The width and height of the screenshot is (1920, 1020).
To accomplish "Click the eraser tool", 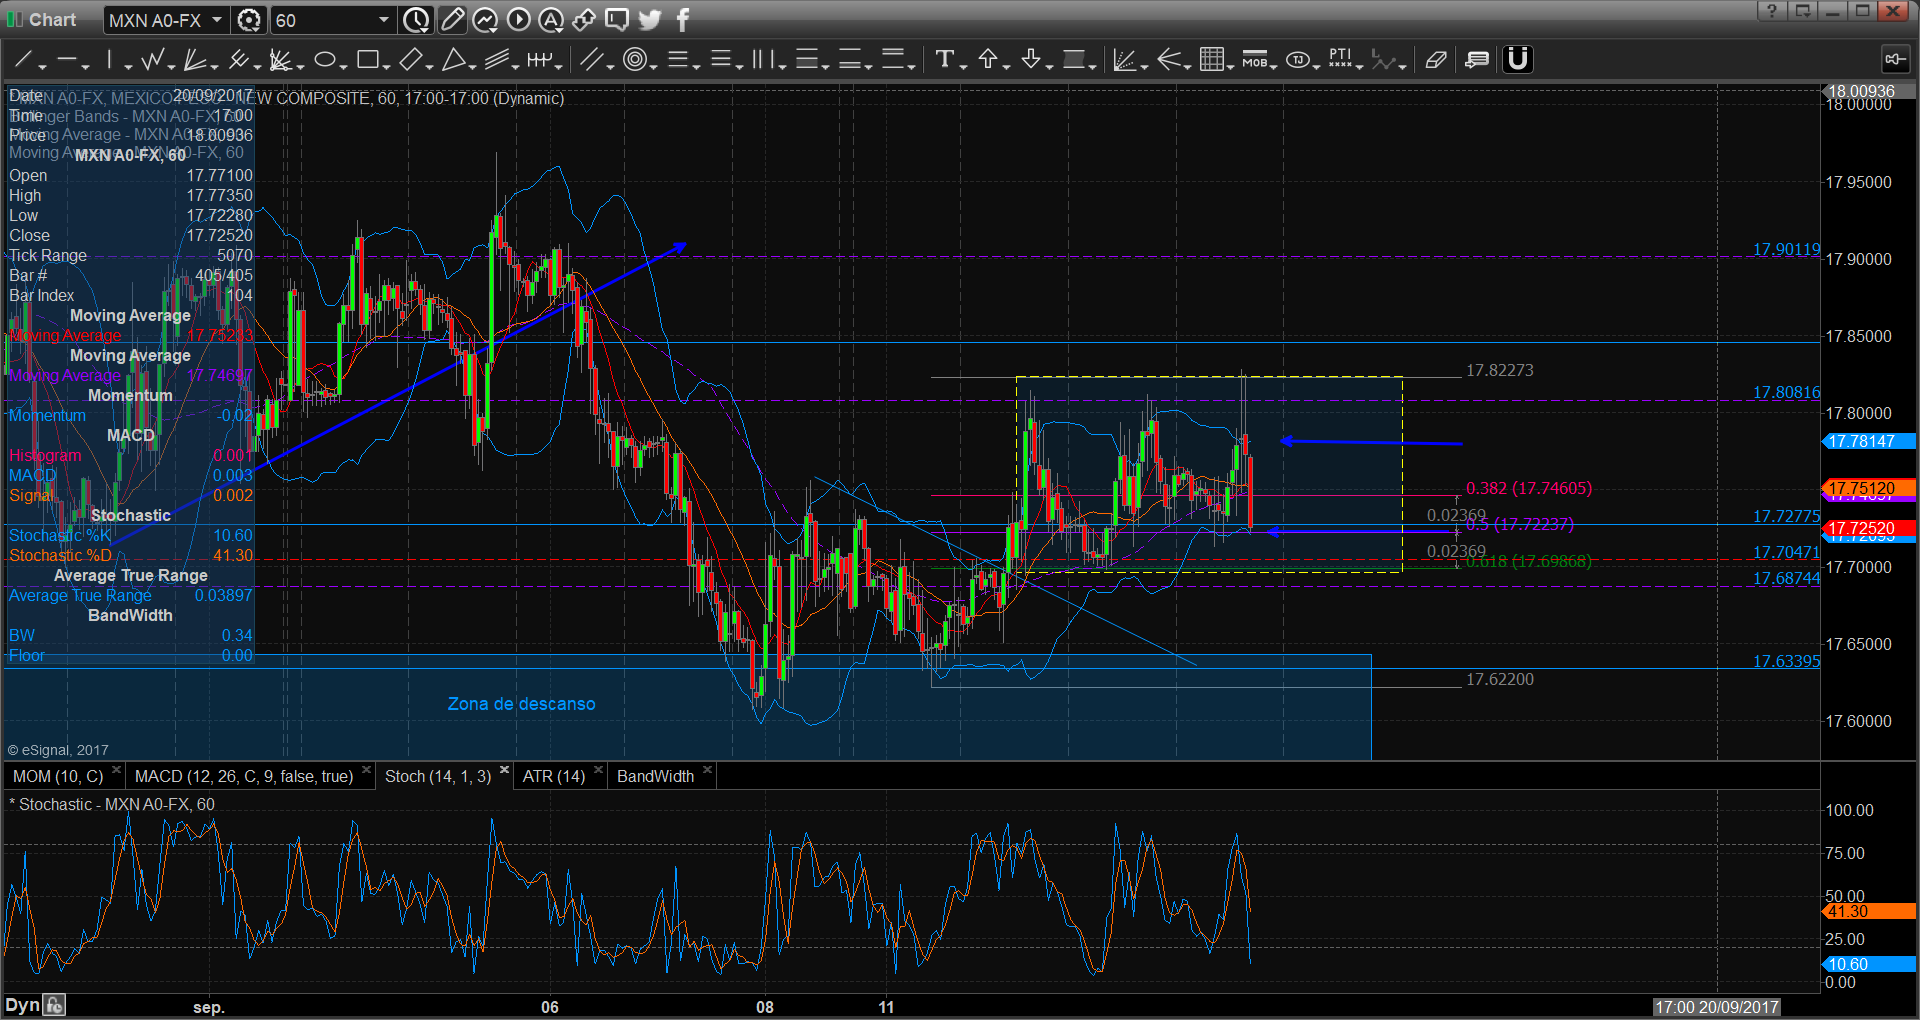I will [x=1435, y=60].
